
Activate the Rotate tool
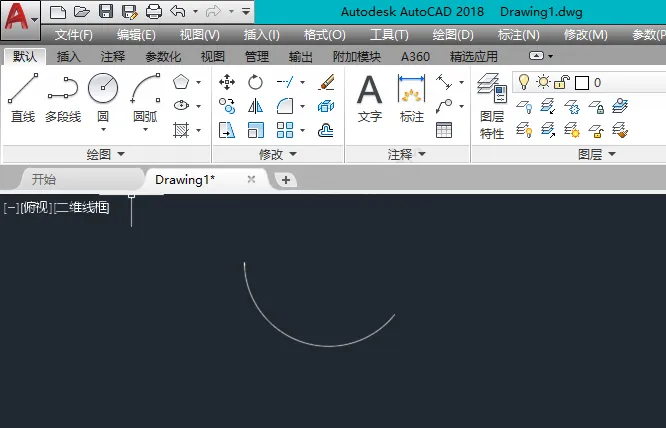point(255,82)
